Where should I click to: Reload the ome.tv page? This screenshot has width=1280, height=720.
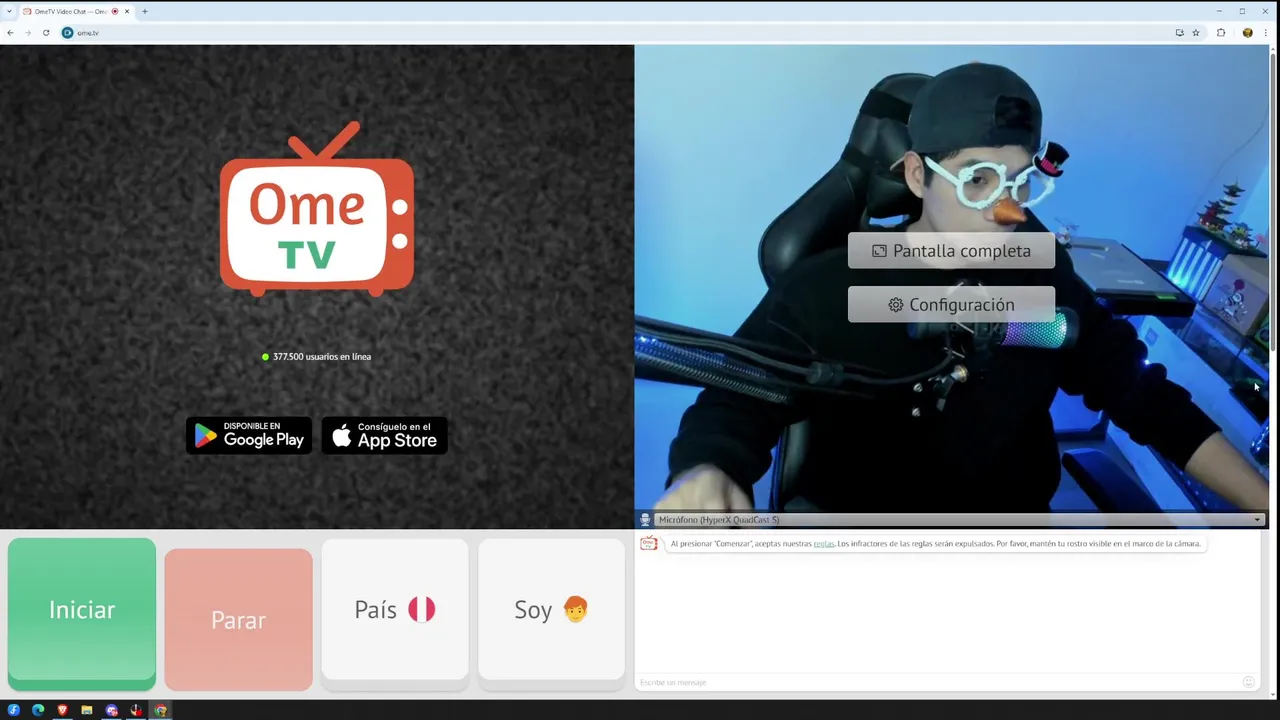46,33
